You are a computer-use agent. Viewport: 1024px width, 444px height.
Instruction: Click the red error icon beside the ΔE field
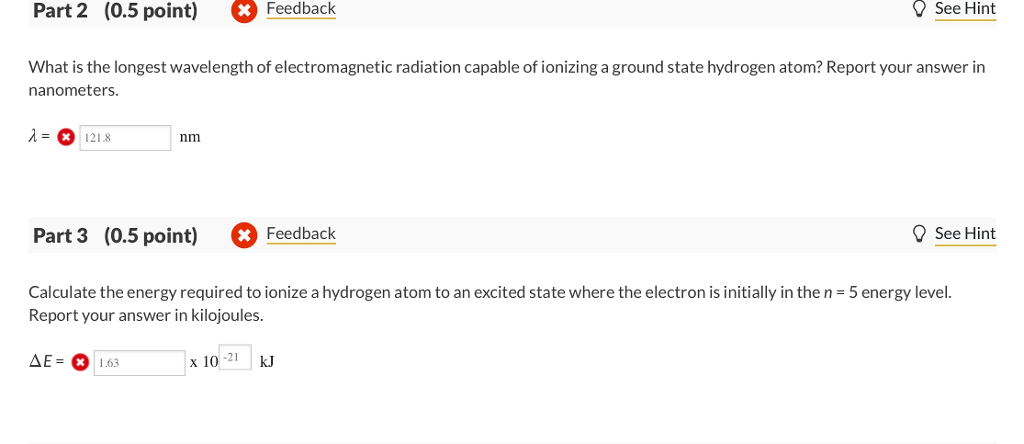click(x=80, y=363)
